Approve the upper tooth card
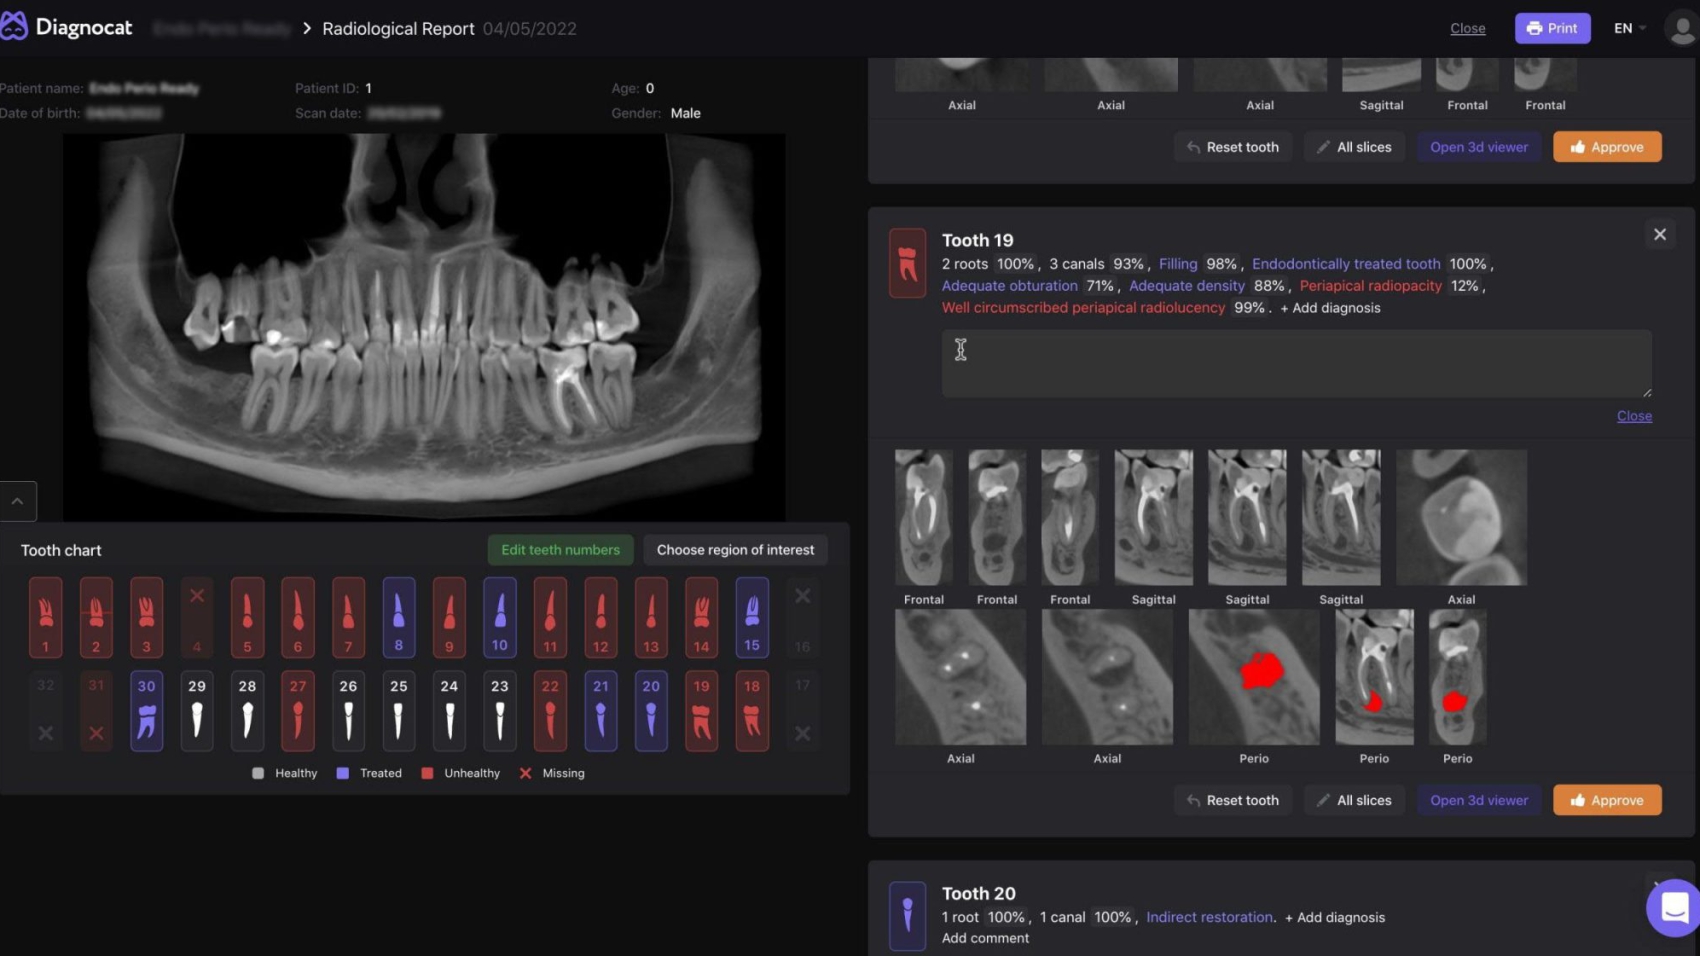The width and height of the screenshot is (1700, 956). [1607, 147]
